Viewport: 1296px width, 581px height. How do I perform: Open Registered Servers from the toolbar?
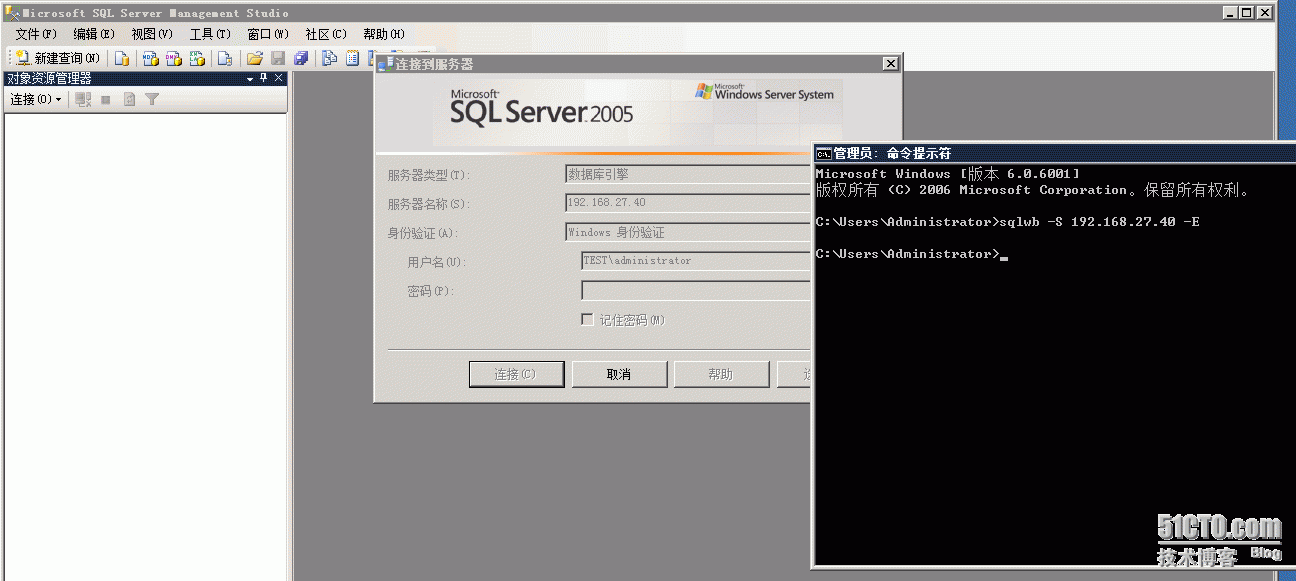tap(329, 58)
